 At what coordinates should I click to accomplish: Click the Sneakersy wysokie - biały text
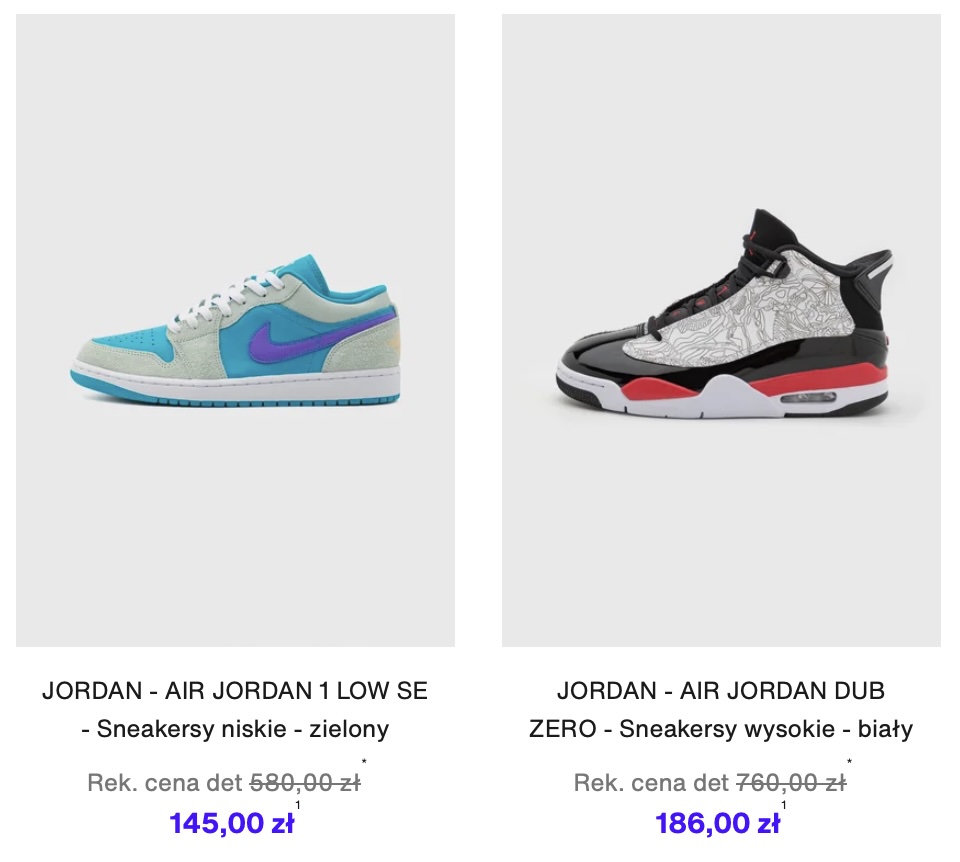pos(766,729)
